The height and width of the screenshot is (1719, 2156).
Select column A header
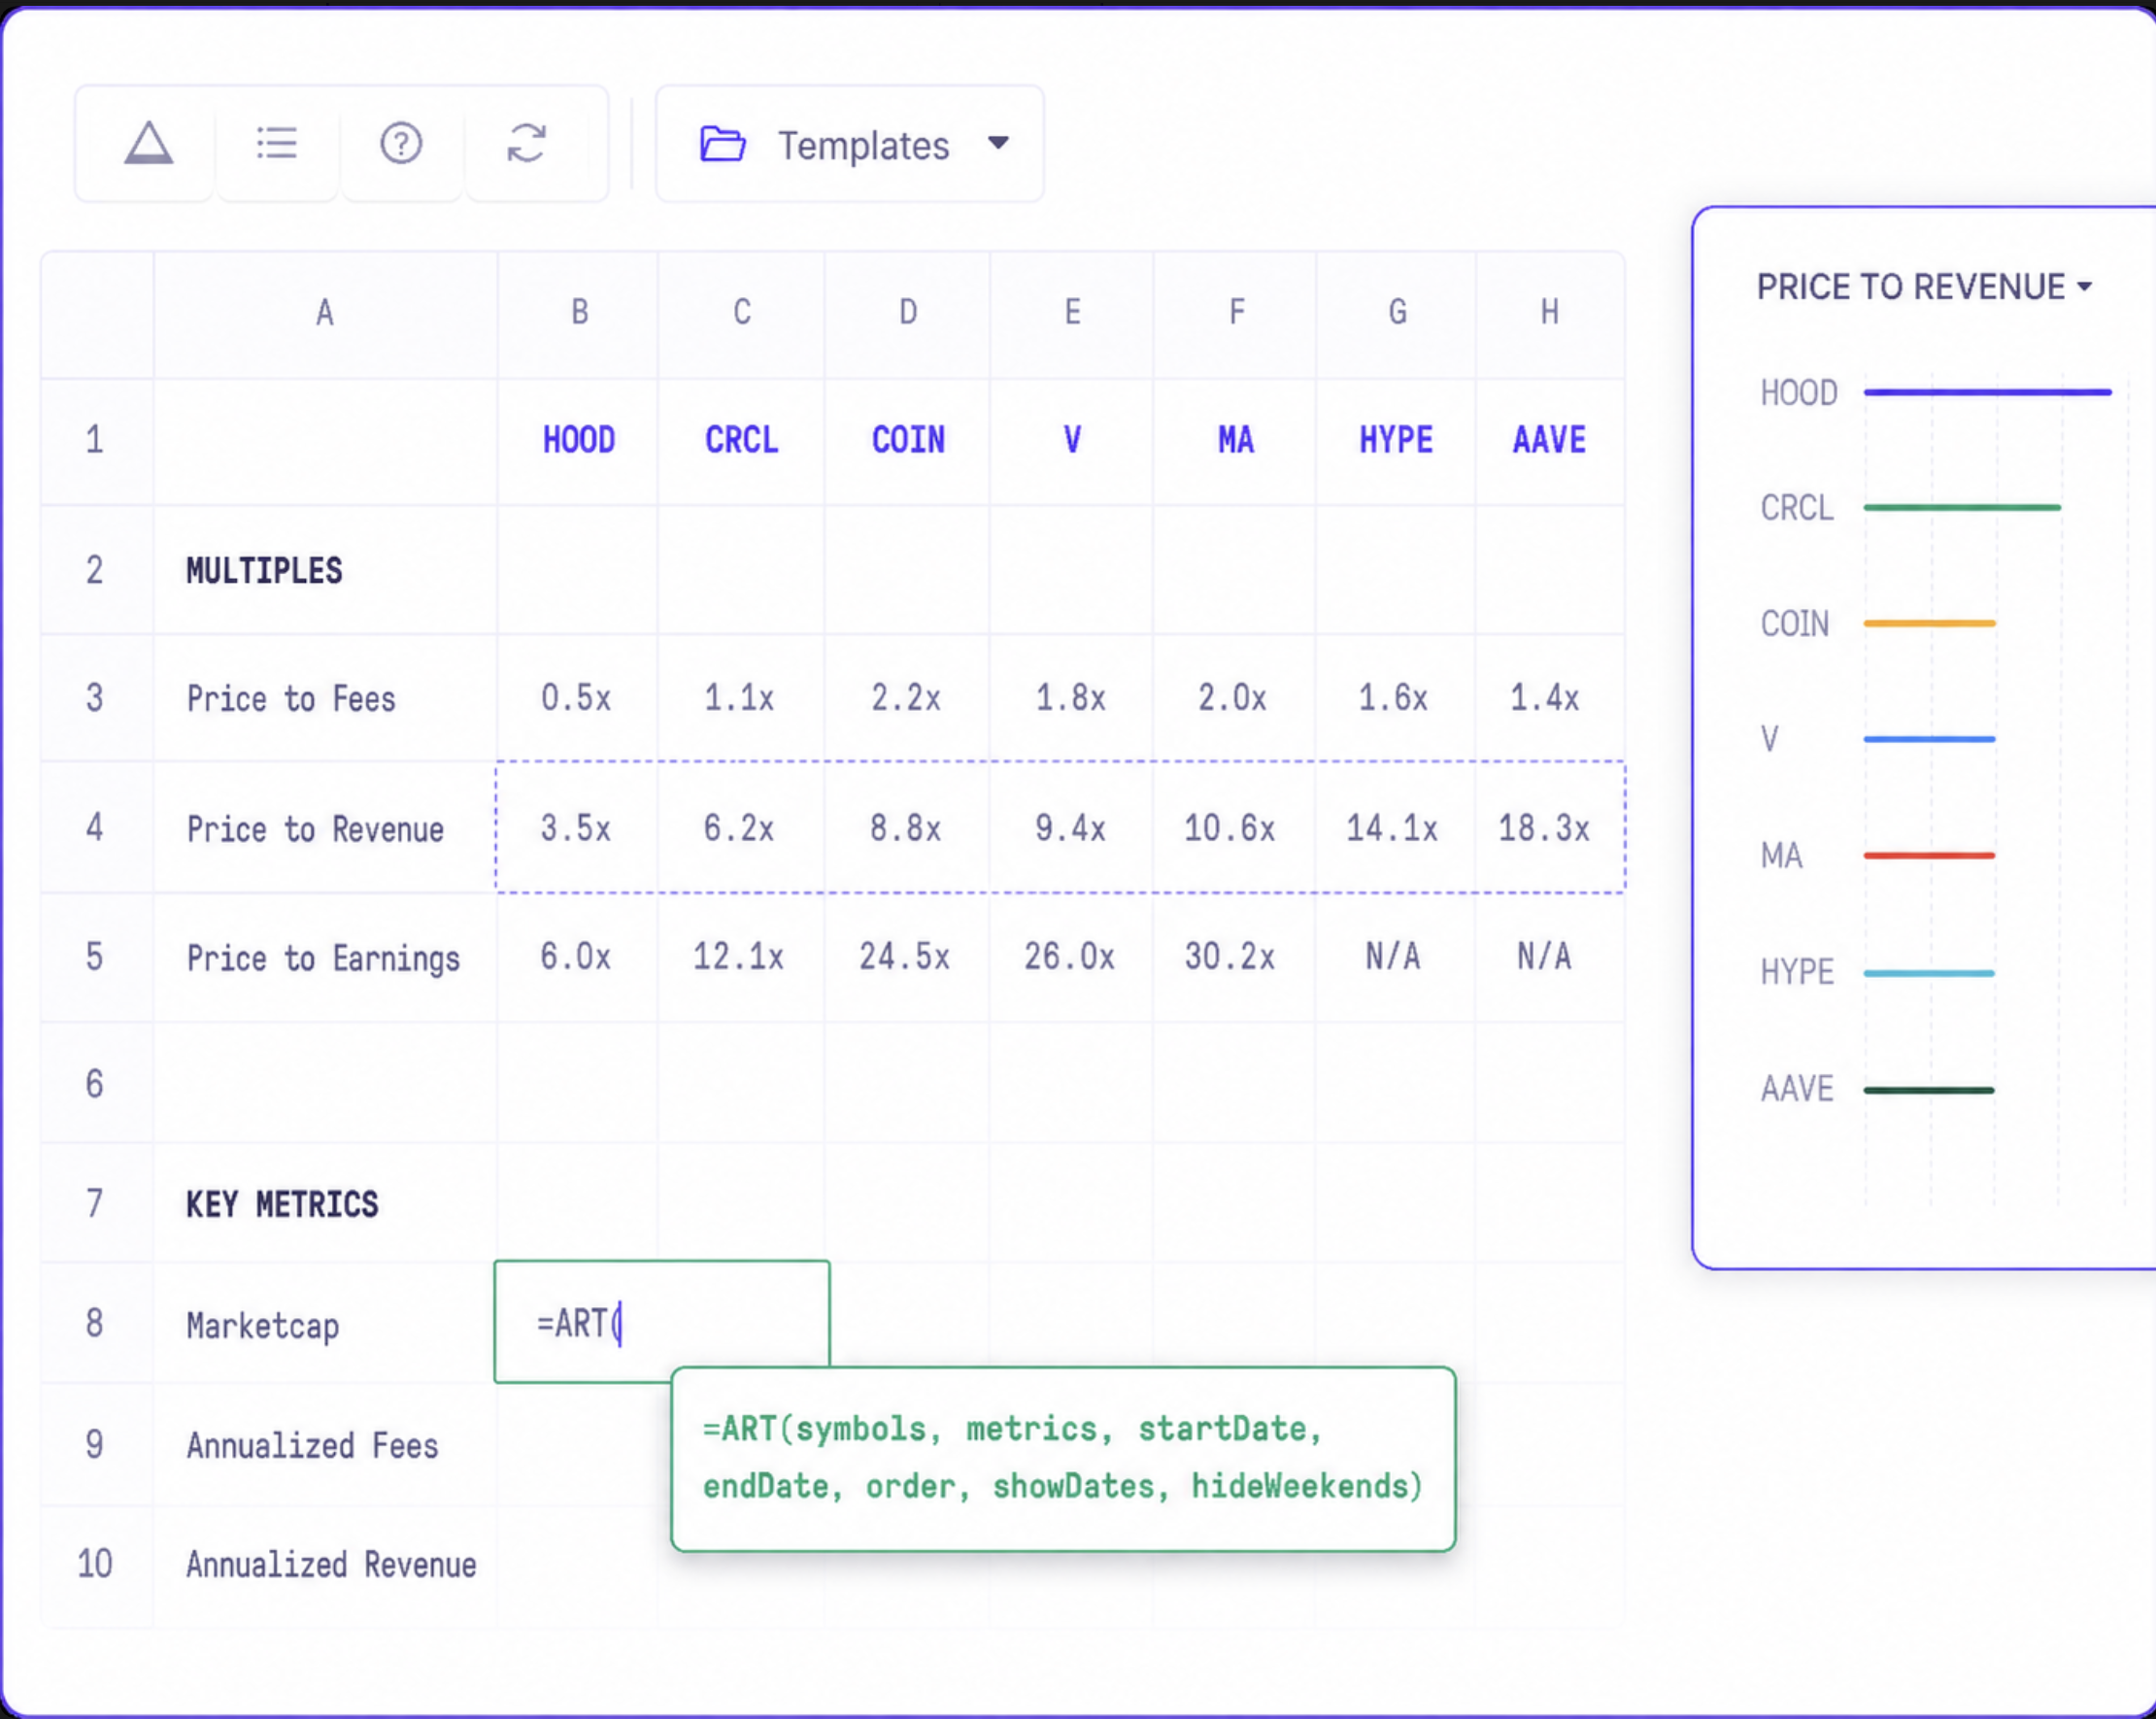click(325, 314)
